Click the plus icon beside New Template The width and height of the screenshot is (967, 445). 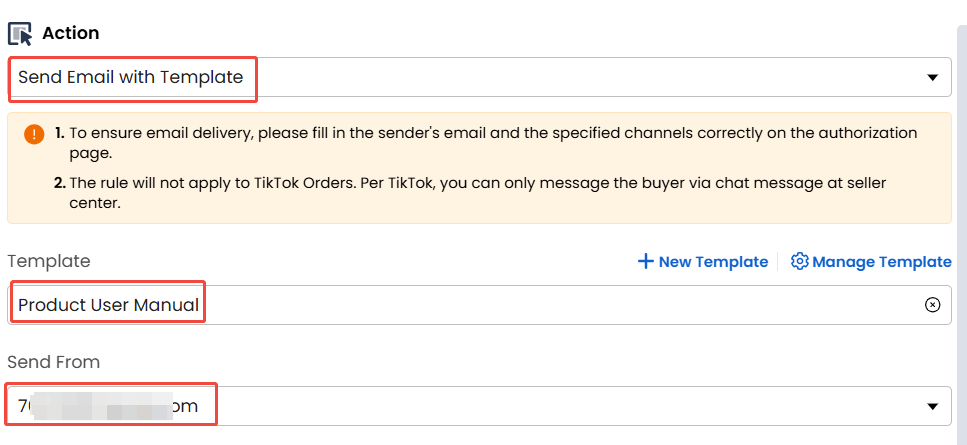click(x=645, y=261)
